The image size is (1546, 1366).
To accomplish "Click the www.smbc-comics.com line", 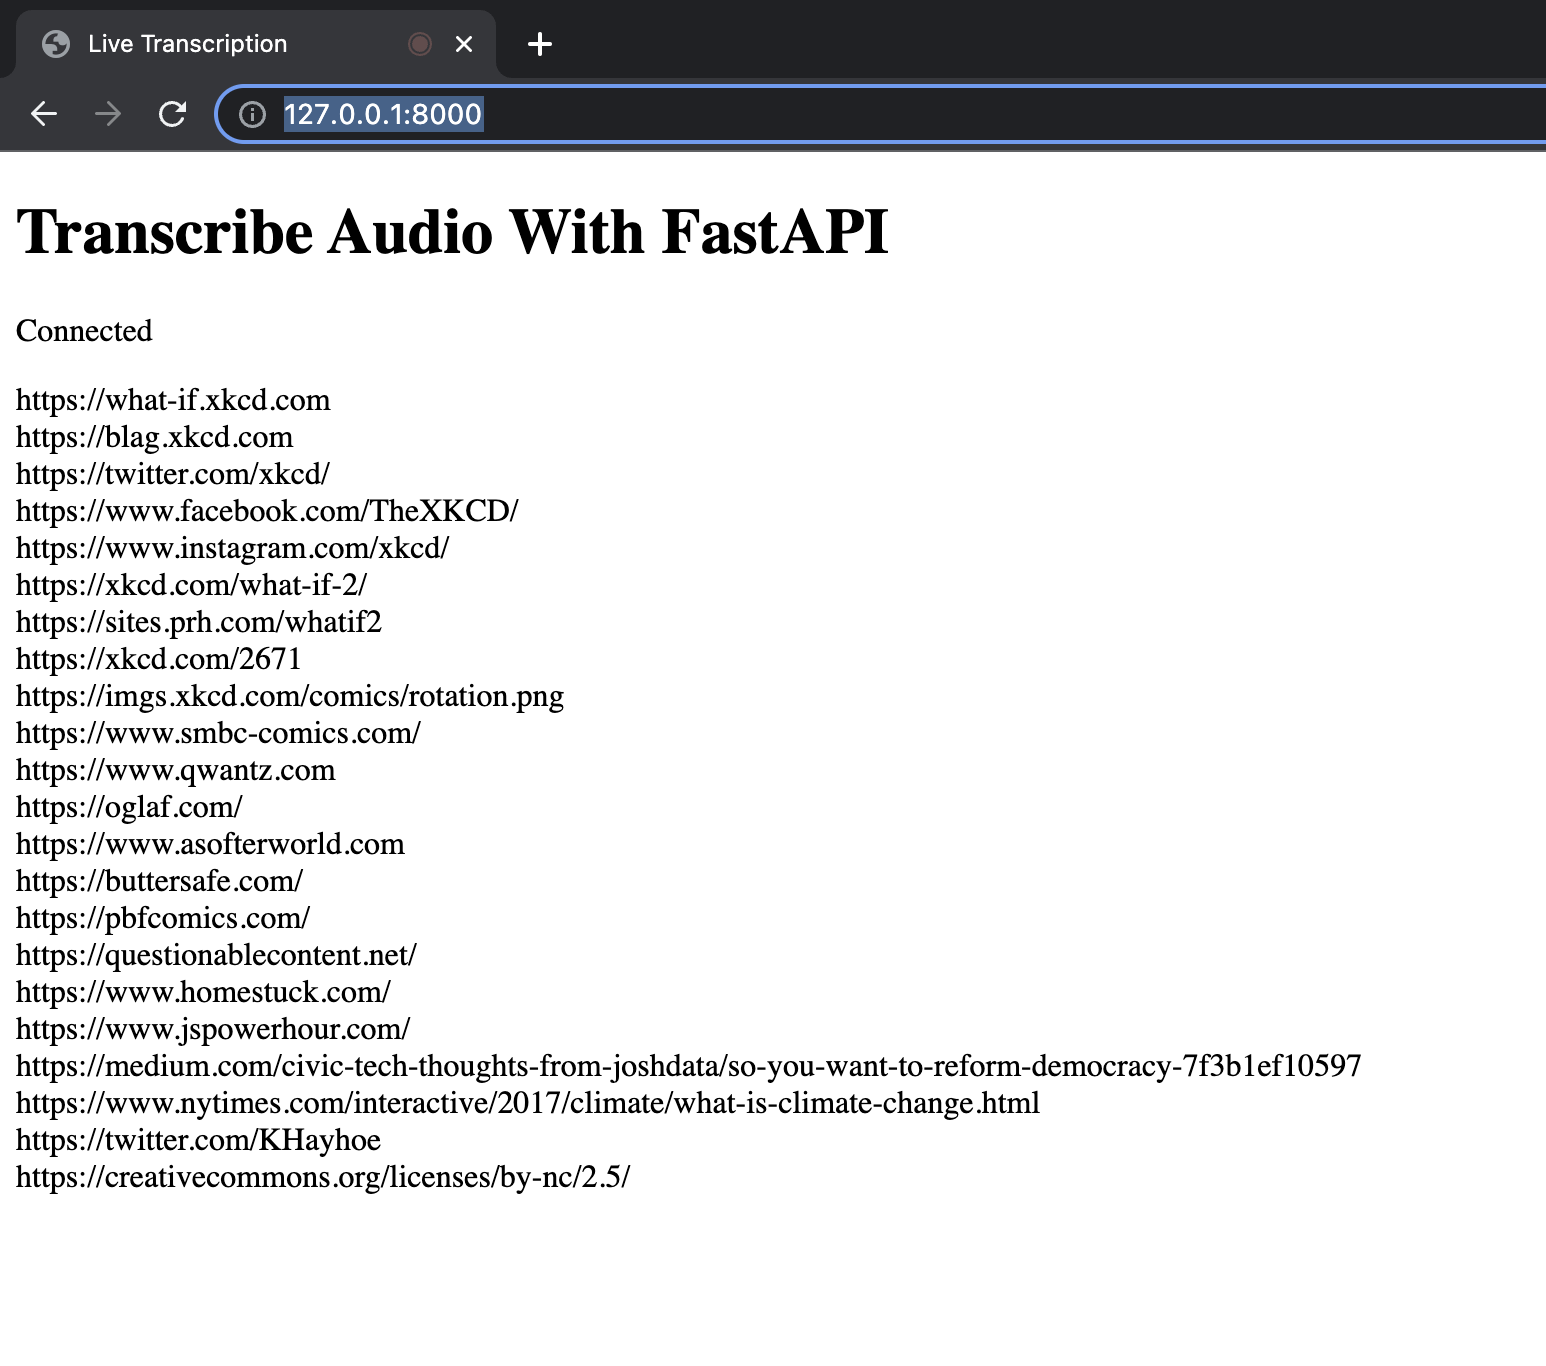I will (x=218, y=733).
